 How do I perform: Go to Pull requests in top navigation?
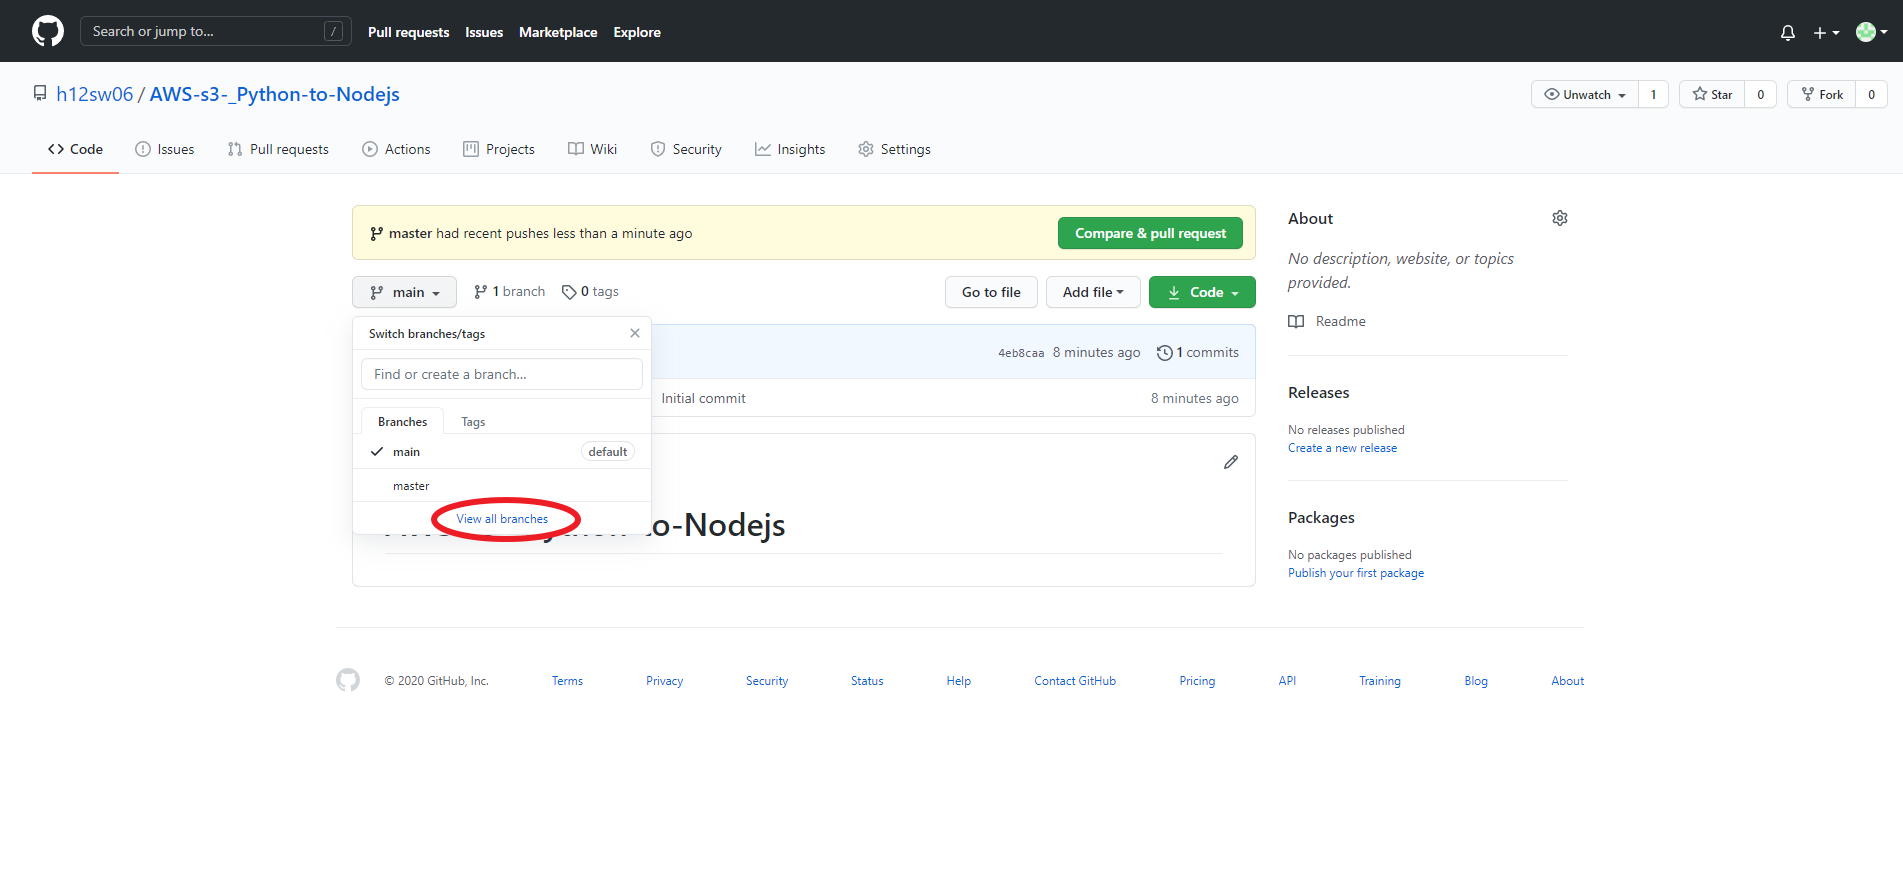pyautogui.click(x=408, y=32)
